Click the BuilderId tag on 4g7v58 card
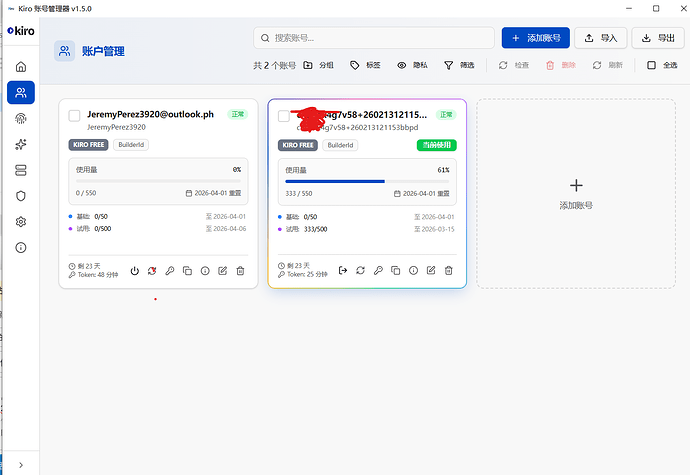690x475 pixels. coord(340,145)
